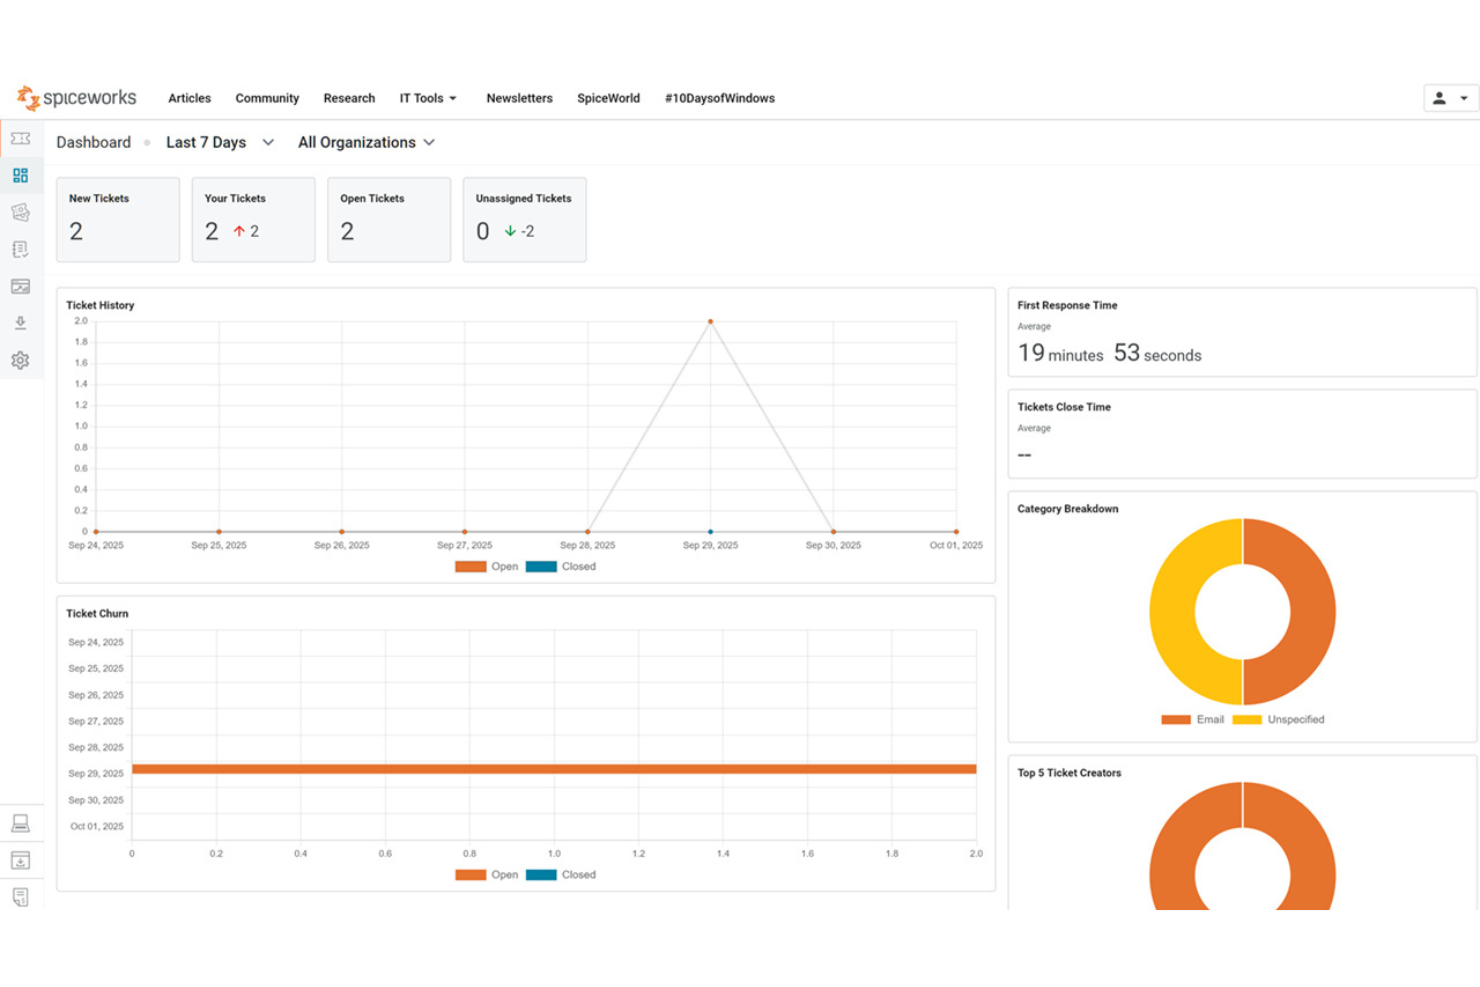
Task: Open the Your Tickets card
Action: [254, 220]
